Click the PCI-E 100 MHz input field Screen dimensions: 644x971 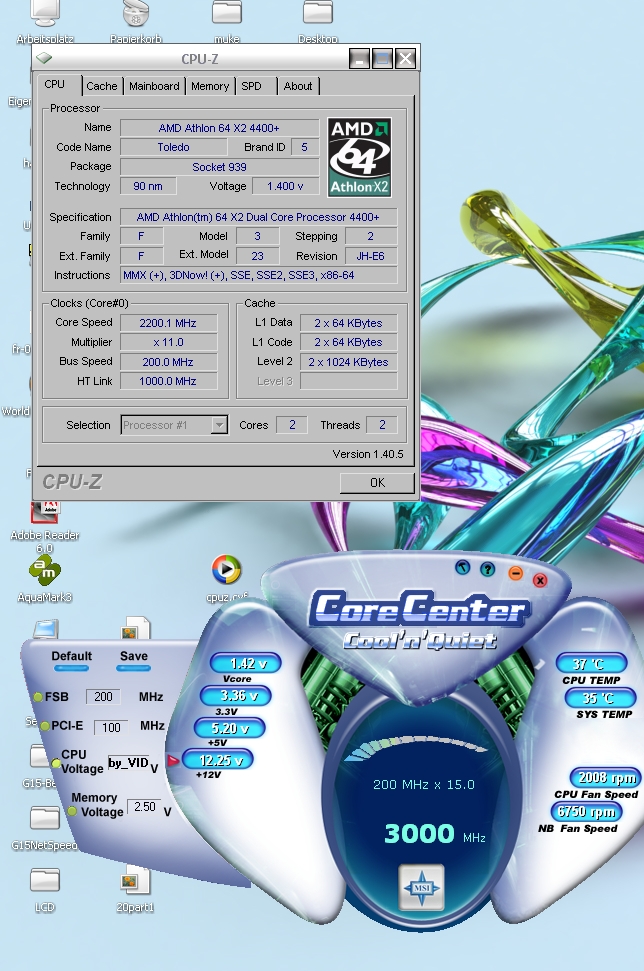111,727
